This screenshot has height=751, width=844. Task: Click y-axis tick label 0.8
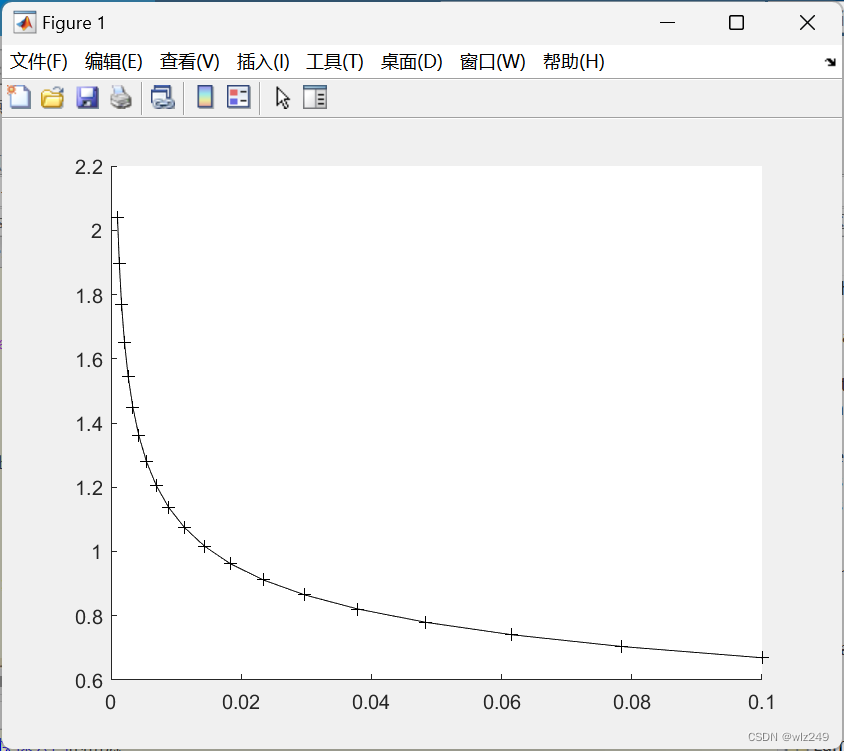[89, 617]
